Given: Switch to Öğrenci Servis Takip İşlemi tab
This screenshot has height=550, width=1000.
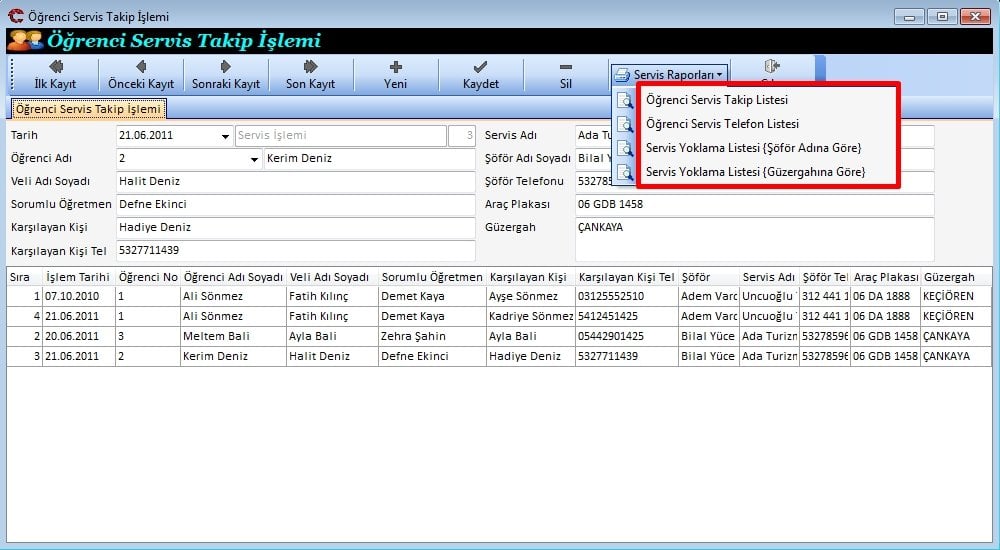Looking at the screenshot, I should click(89, 109).
